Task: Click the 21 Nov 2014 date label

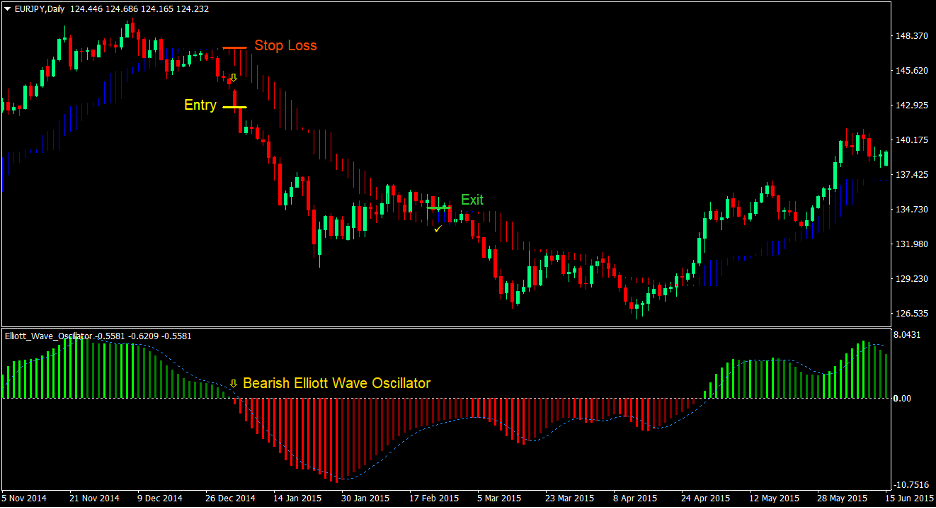Action: coord(94,498)
